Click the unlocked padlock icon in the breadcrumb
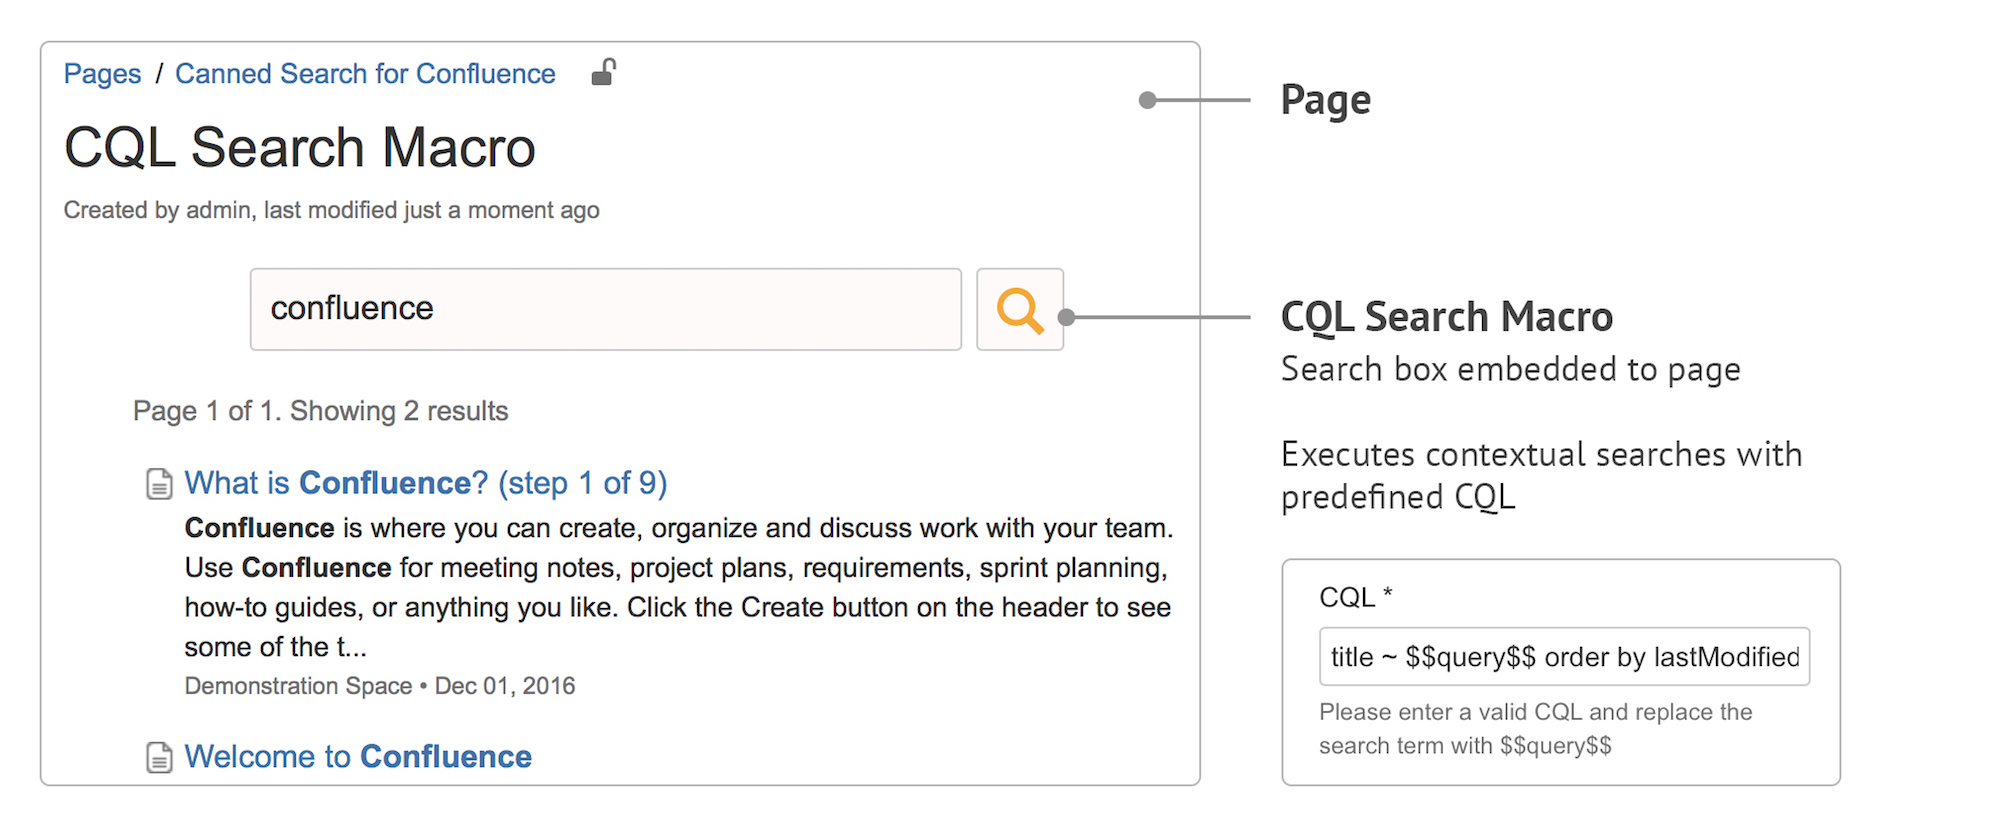The height and width of the screenshot is (827, 2000). coord(604,72)
